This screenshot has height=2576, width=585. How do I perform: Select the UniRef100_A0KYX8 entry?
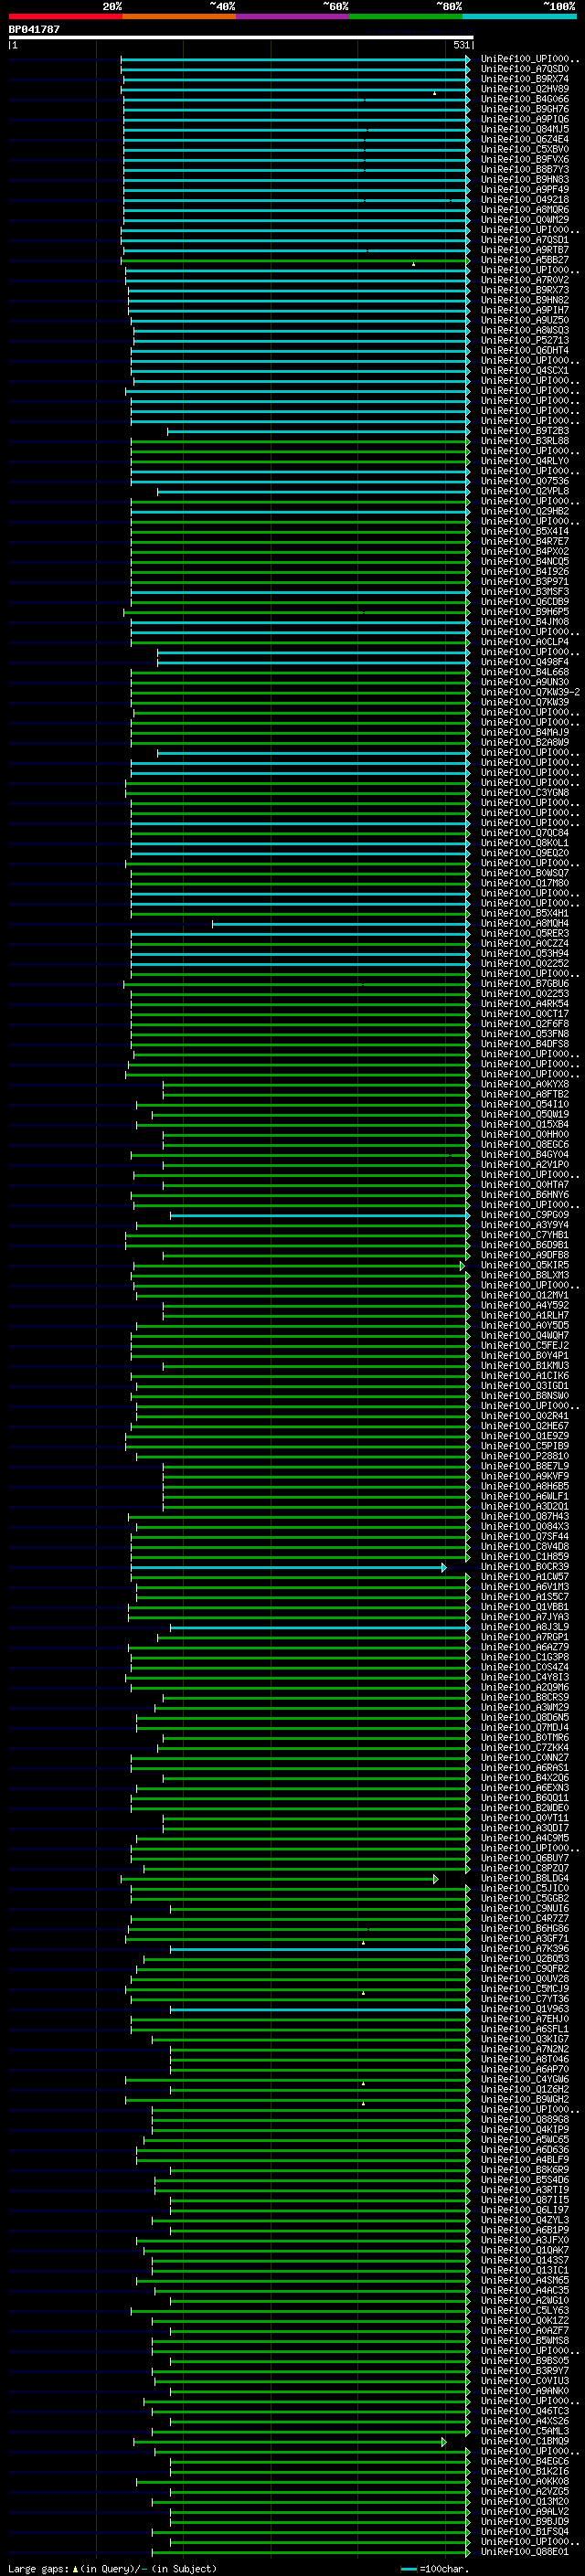(525, 1085)
